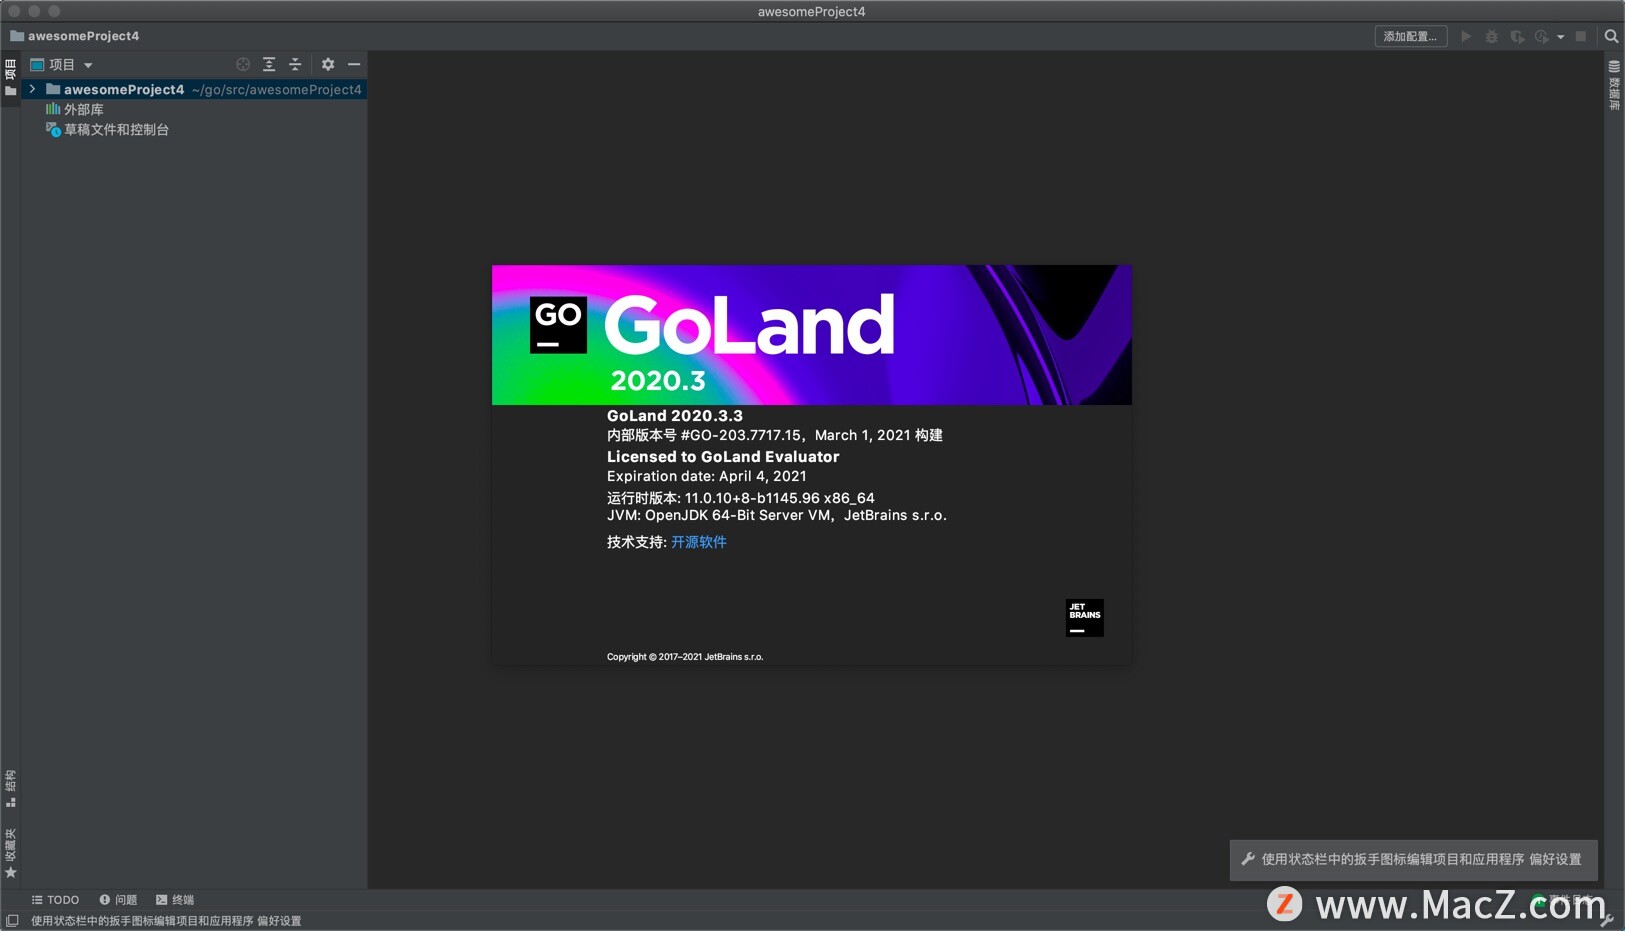Click the Expand All icon in project panel

click(x=269, y=64)
